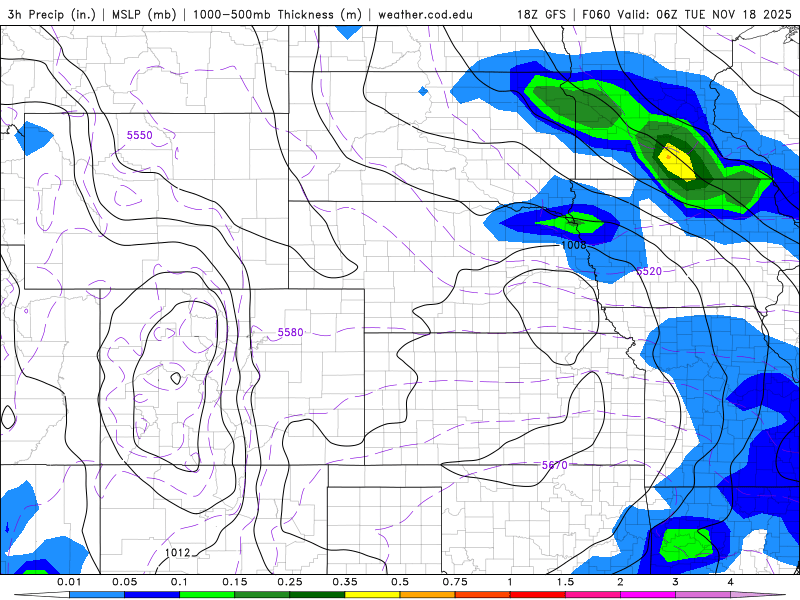Click the '4' color bar label
This screenshot has height=600, width=800.
point(731,582)
